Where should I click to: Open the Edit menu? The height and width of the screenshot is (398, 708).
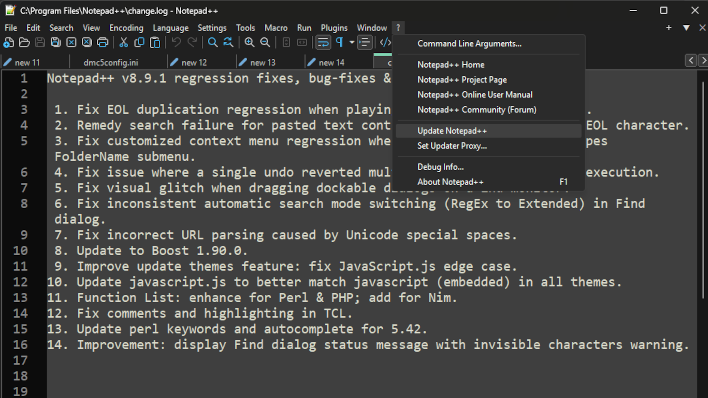[x=33, y=28]
